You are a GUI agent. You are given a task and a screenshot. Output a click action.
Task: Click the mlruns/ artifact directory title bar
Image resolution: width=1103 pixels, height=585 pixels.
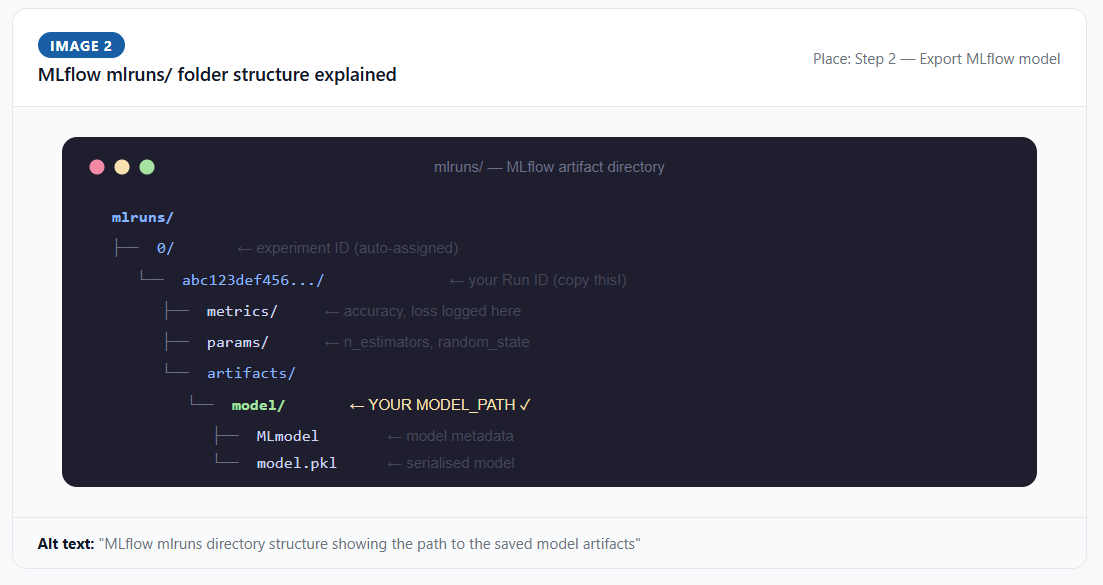(549, 167)
